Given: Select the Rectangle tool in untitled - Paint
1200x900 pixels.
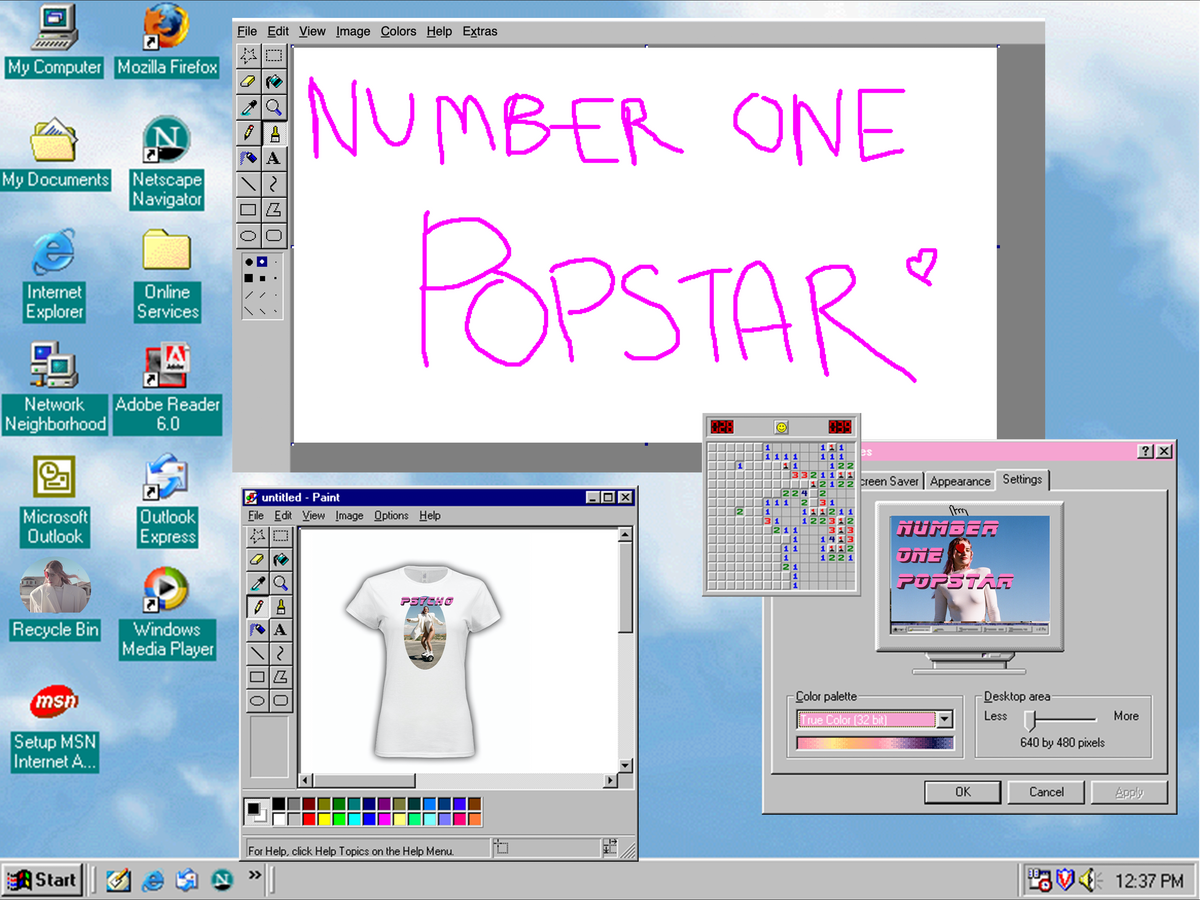Looking at the screenshot, I should 258,677.
